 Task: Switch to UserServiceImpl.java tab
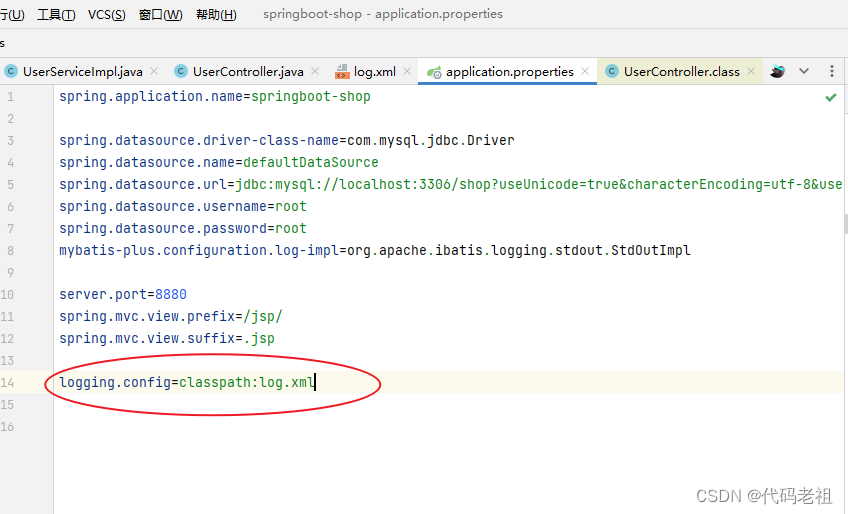pyautogui.click(x=82, y=71)
